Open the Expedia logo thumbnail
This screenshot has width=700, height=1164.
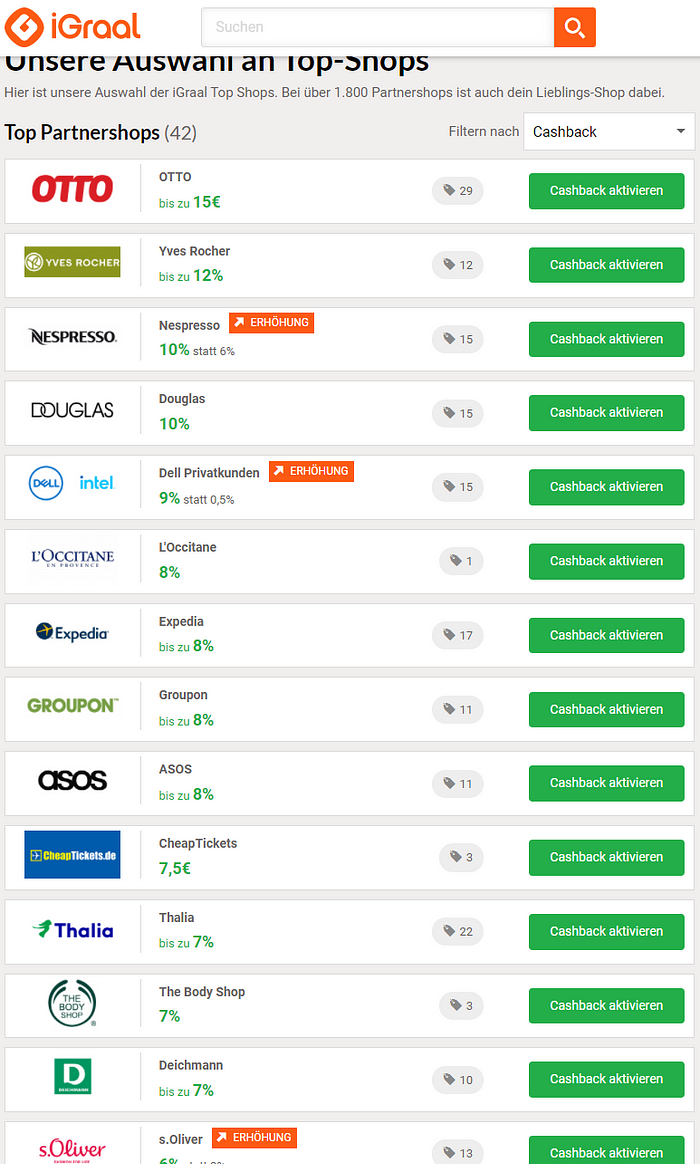pos(72,632)
